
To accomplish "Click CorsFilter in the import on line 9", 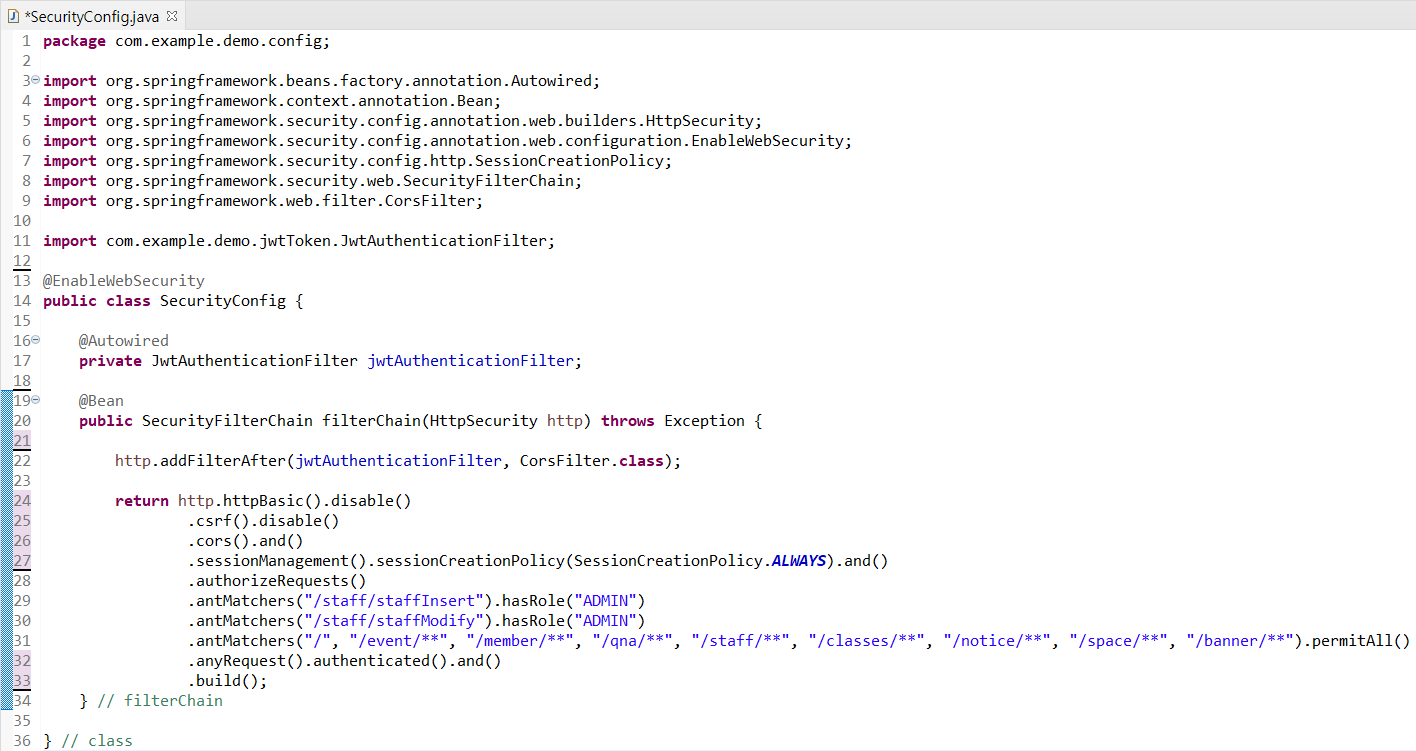I will (x=430, y=201).
